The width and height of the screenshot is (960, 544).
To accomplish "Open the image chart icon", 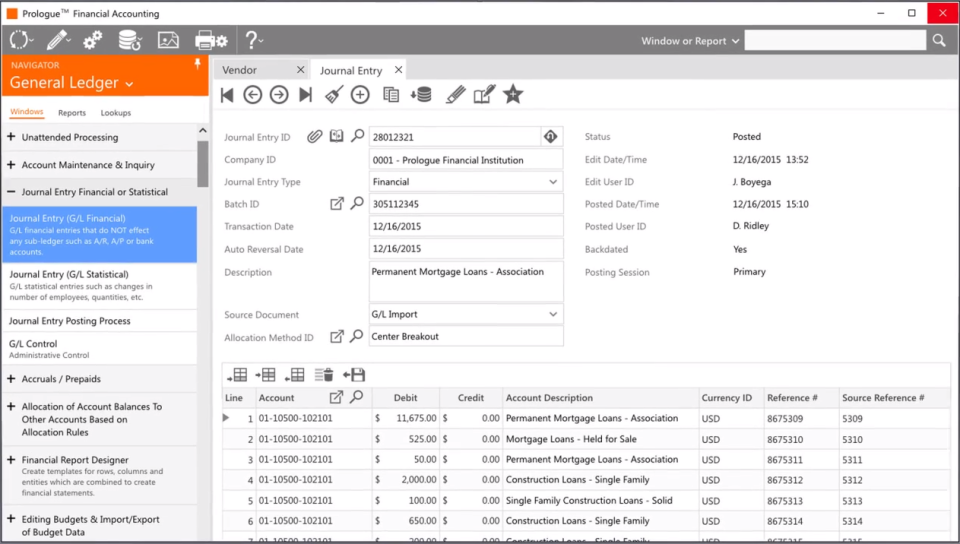I will click(x=168, y=40).
